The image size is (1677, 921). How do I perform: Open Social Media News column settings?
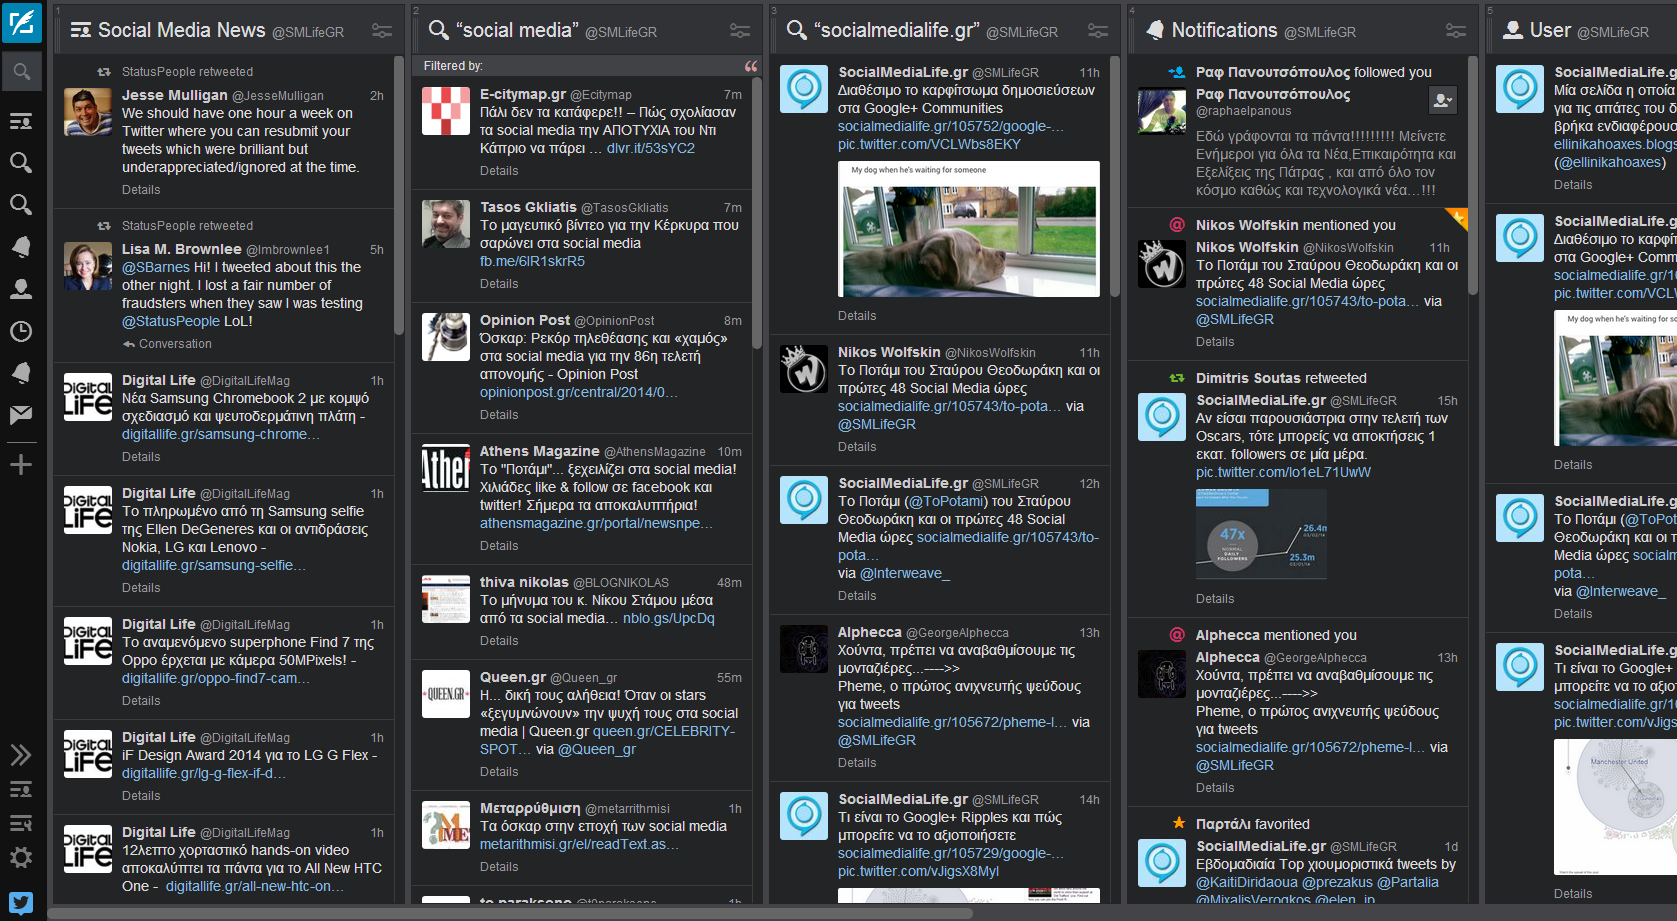pyautogui.click(x=382, y=31)
